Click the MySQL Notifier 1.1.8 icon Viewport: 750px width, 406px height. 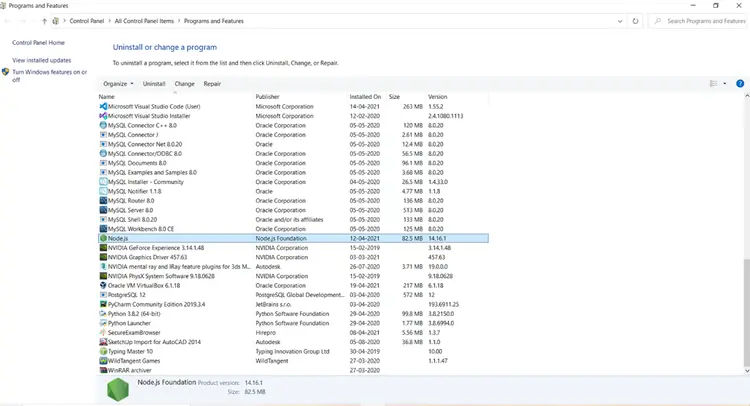tap(103, 191)
